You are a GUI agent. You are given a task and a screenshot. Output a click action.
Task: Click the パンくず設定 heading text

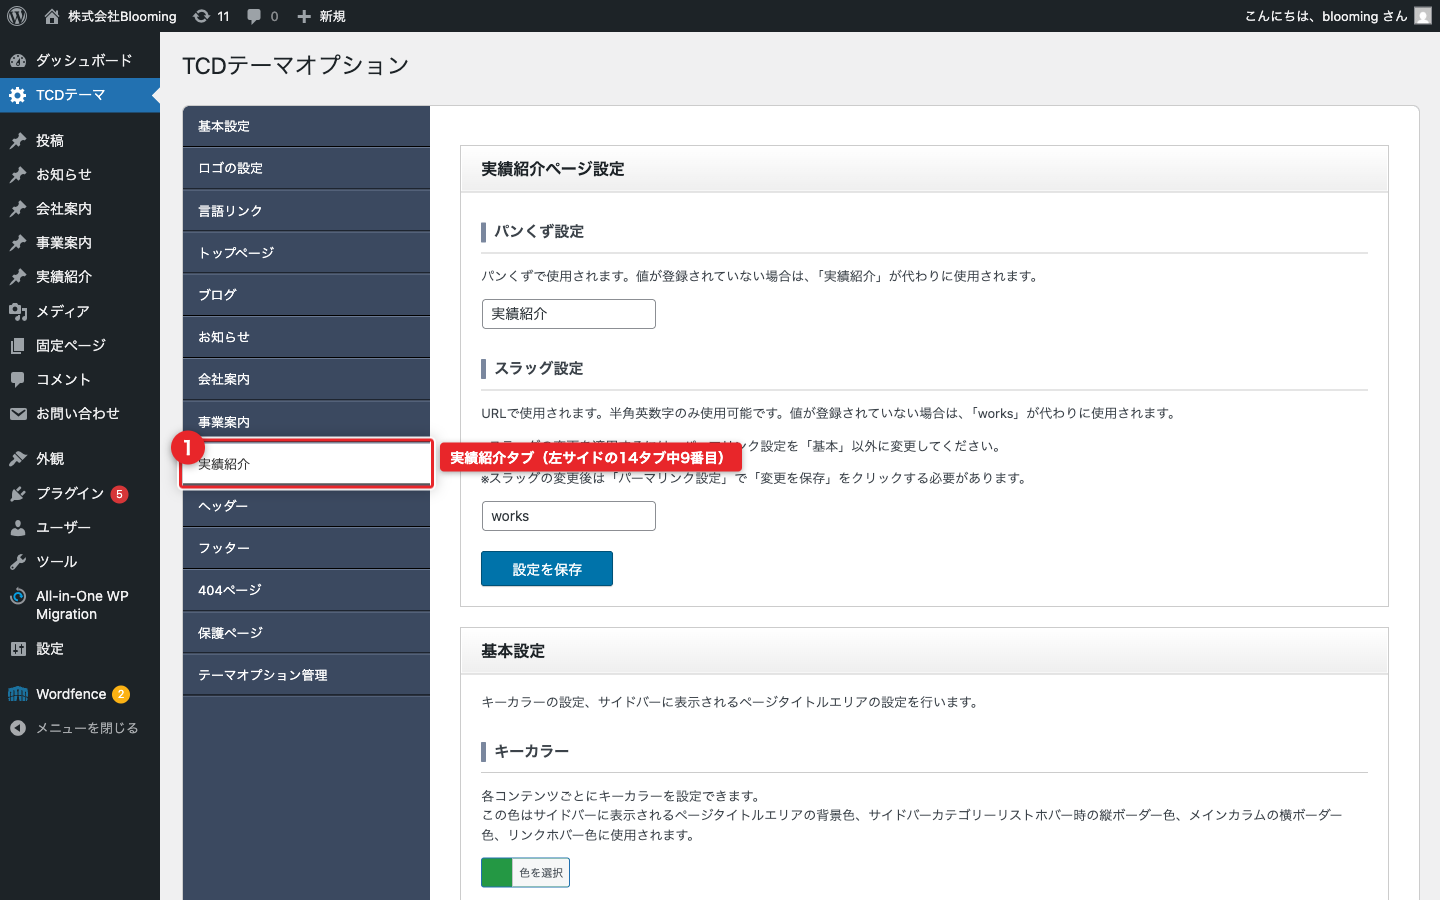click(539, 231)
